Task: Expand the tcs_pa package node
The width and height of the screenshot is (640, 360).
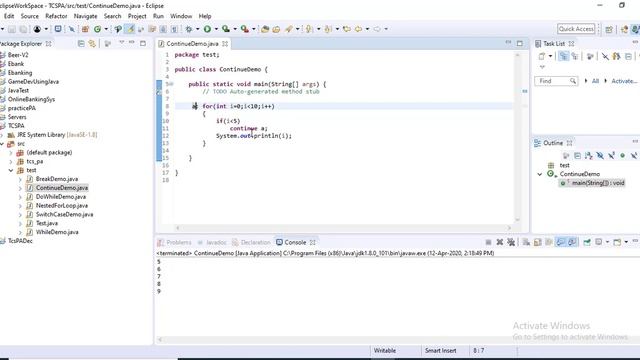Action: coord(11,162)
